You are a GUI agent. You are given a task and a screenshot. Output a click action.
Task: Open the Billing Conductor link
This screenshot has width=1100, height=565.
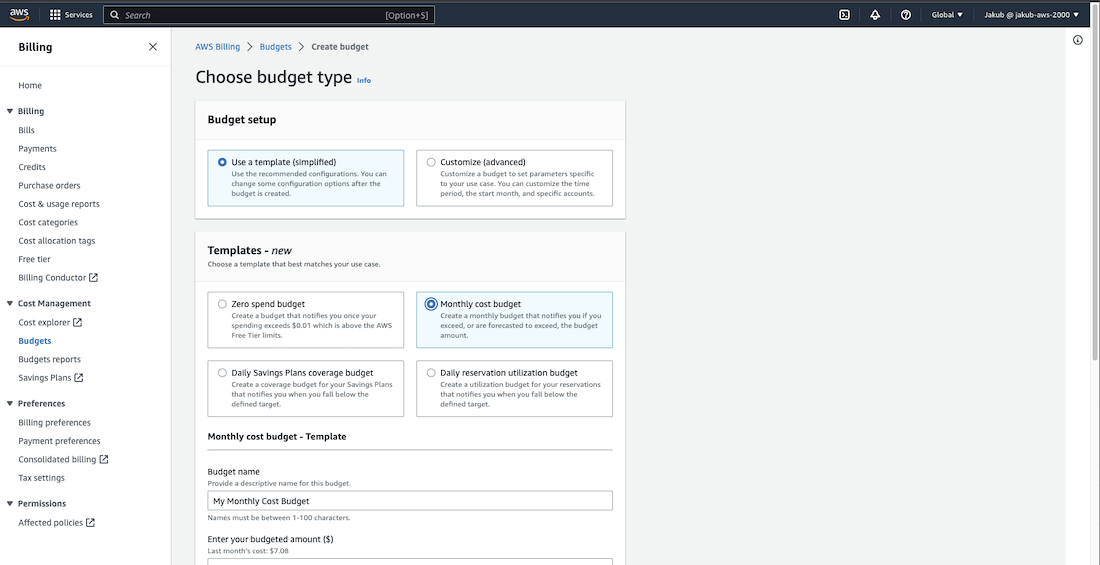tap(52, 277)
